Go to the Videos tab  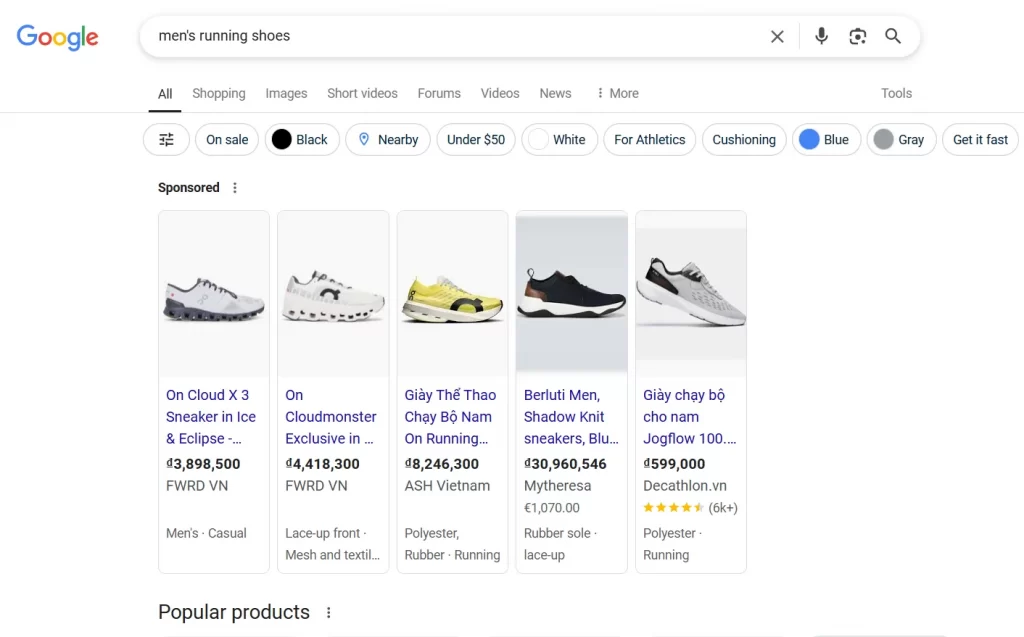tap(500, 93)
